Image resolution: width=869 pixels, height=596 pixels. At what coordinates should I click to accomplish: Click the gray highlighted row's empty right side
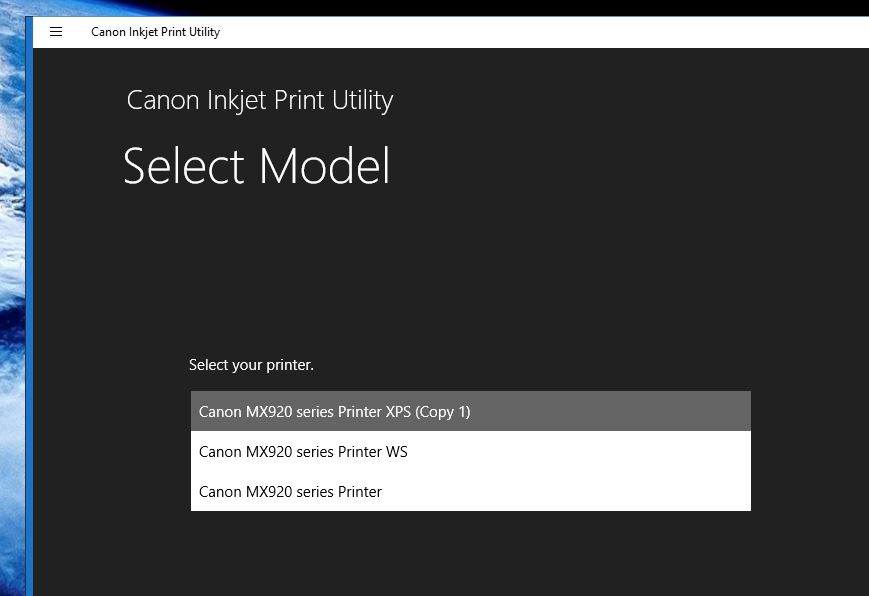pyautogui.click(x=610, y=411)
